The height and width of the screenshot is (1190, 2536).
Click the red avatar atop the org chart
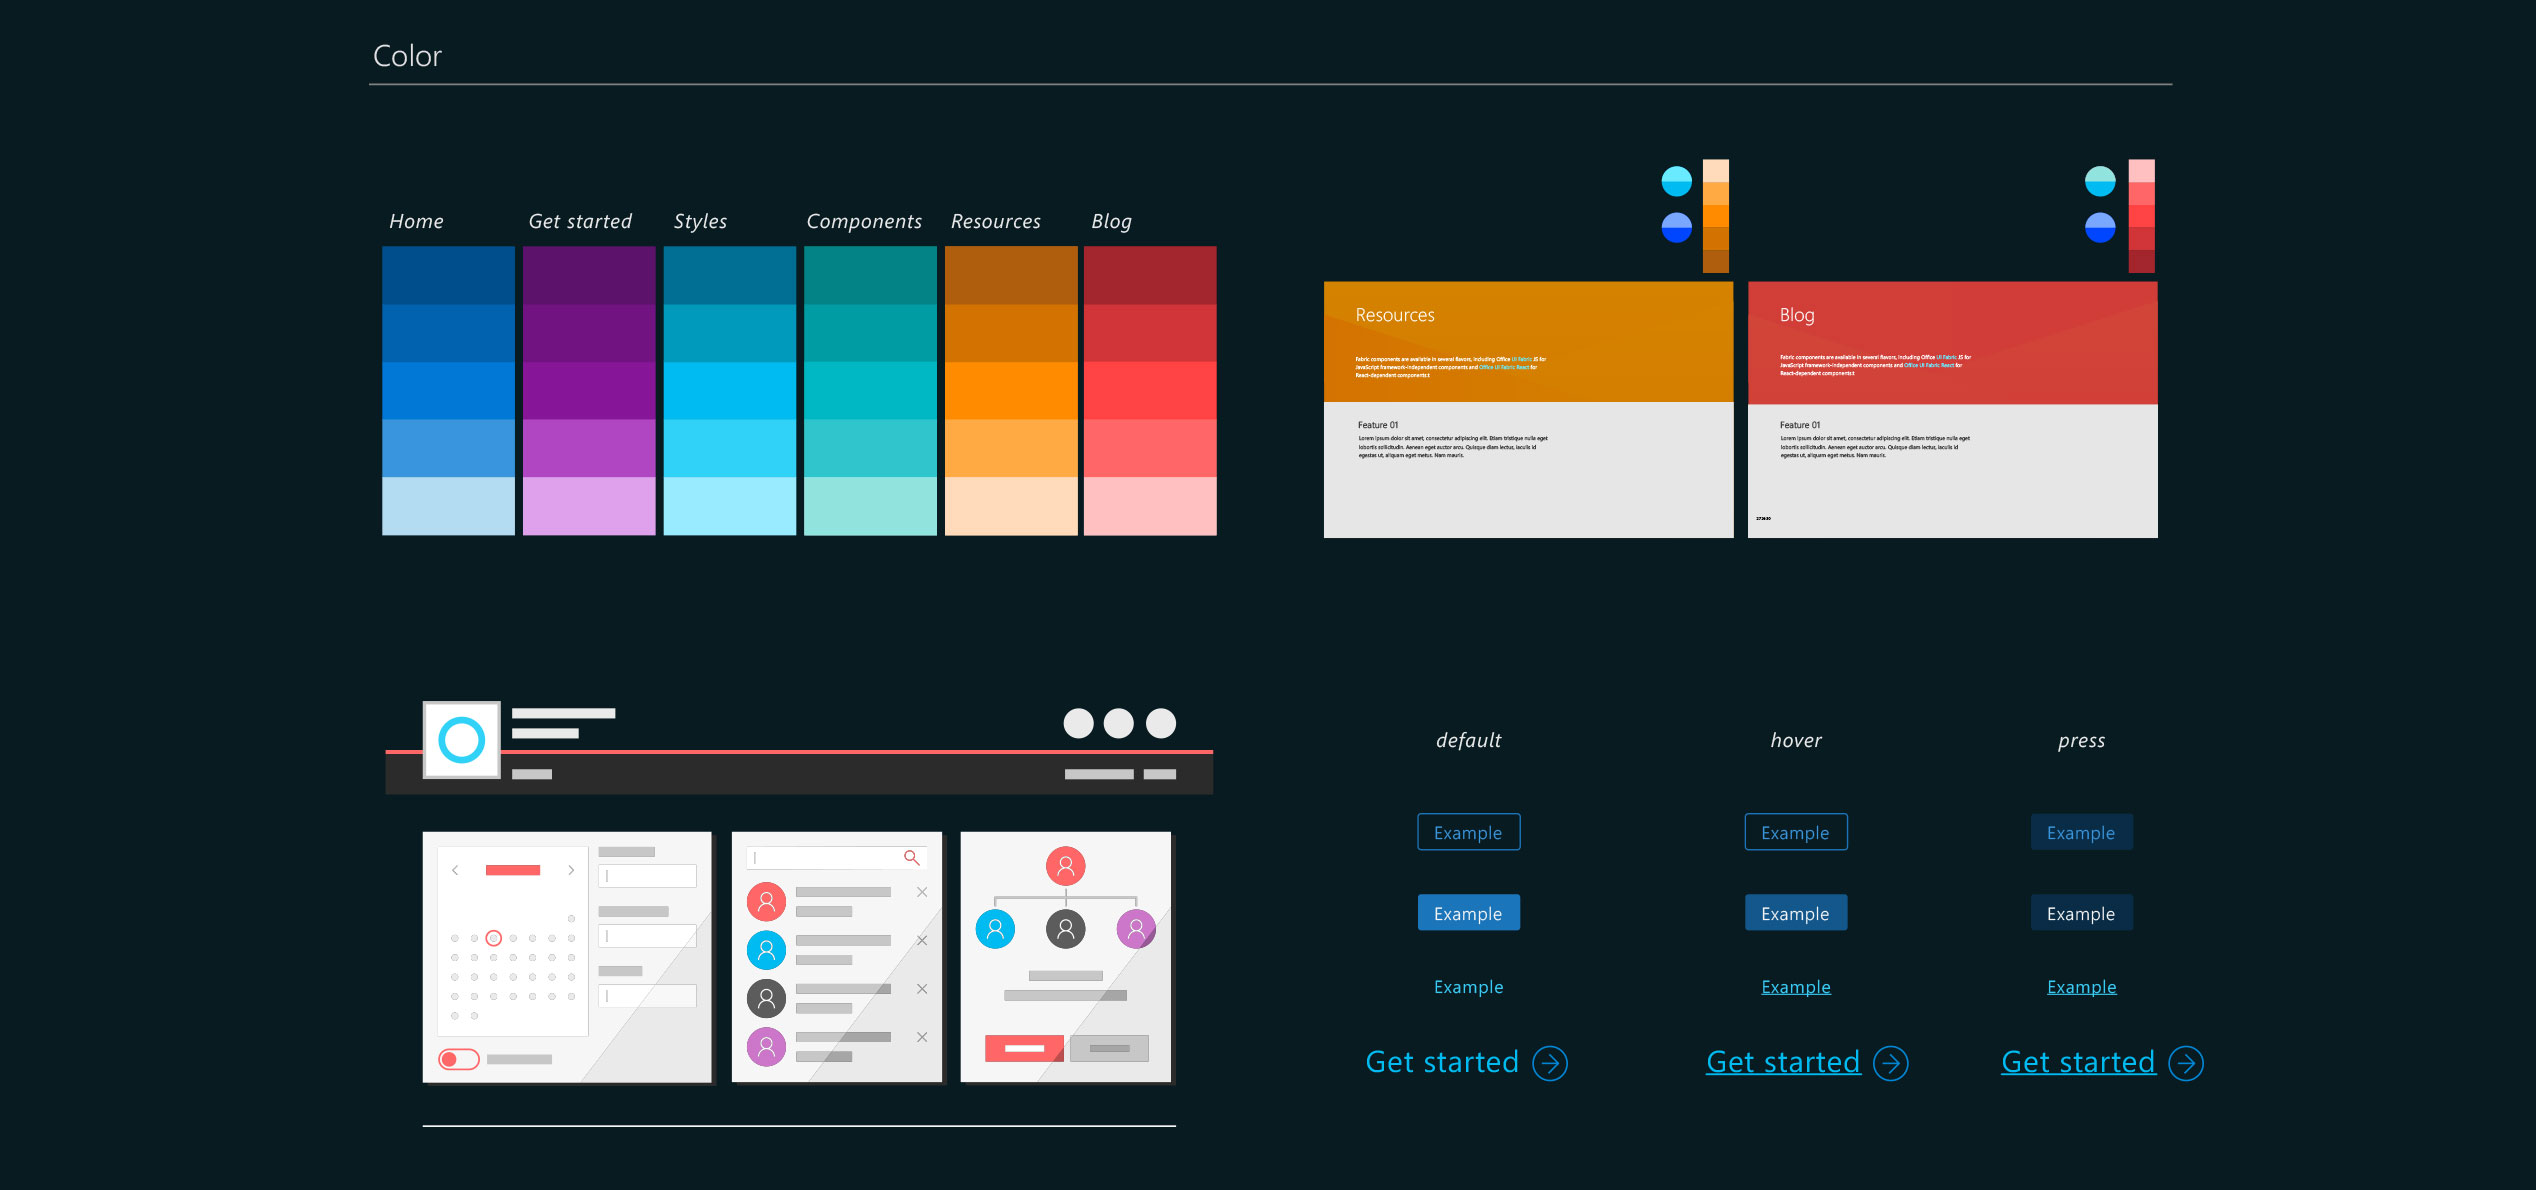(x=1065, y=865)
